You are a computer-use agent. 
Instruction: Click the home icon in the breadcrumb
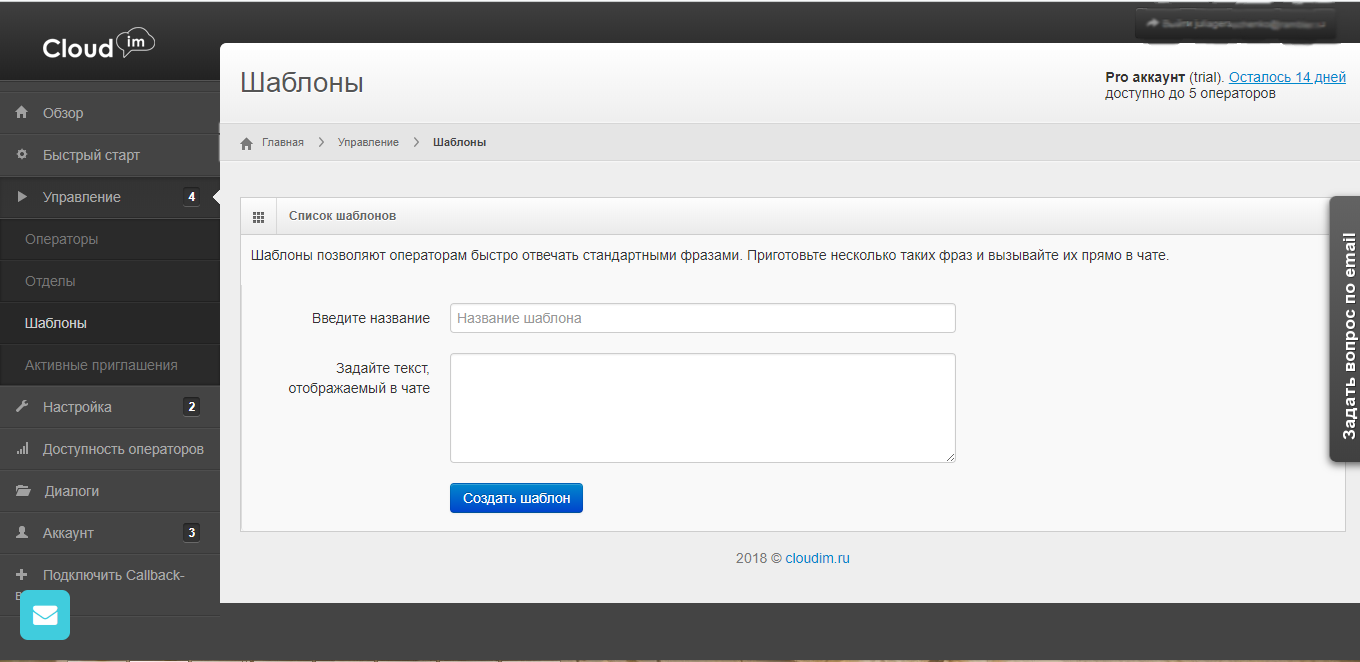pyautogui.click(x=246, y=142)
